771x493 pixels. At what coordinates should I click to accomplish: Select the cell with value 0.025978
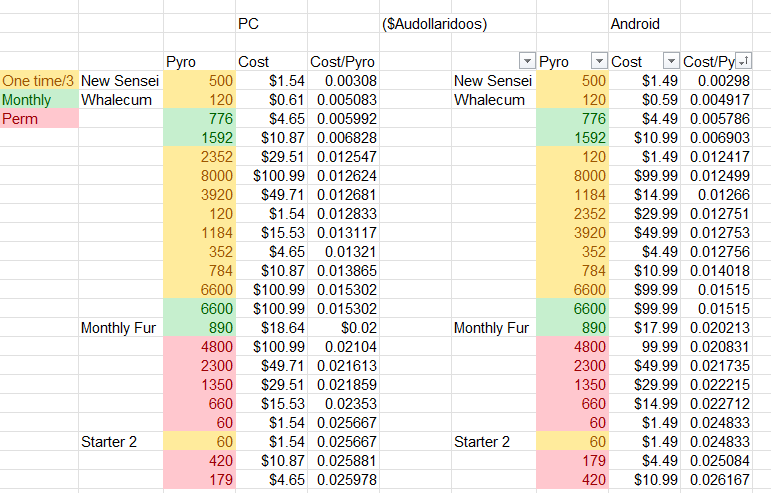343,480
